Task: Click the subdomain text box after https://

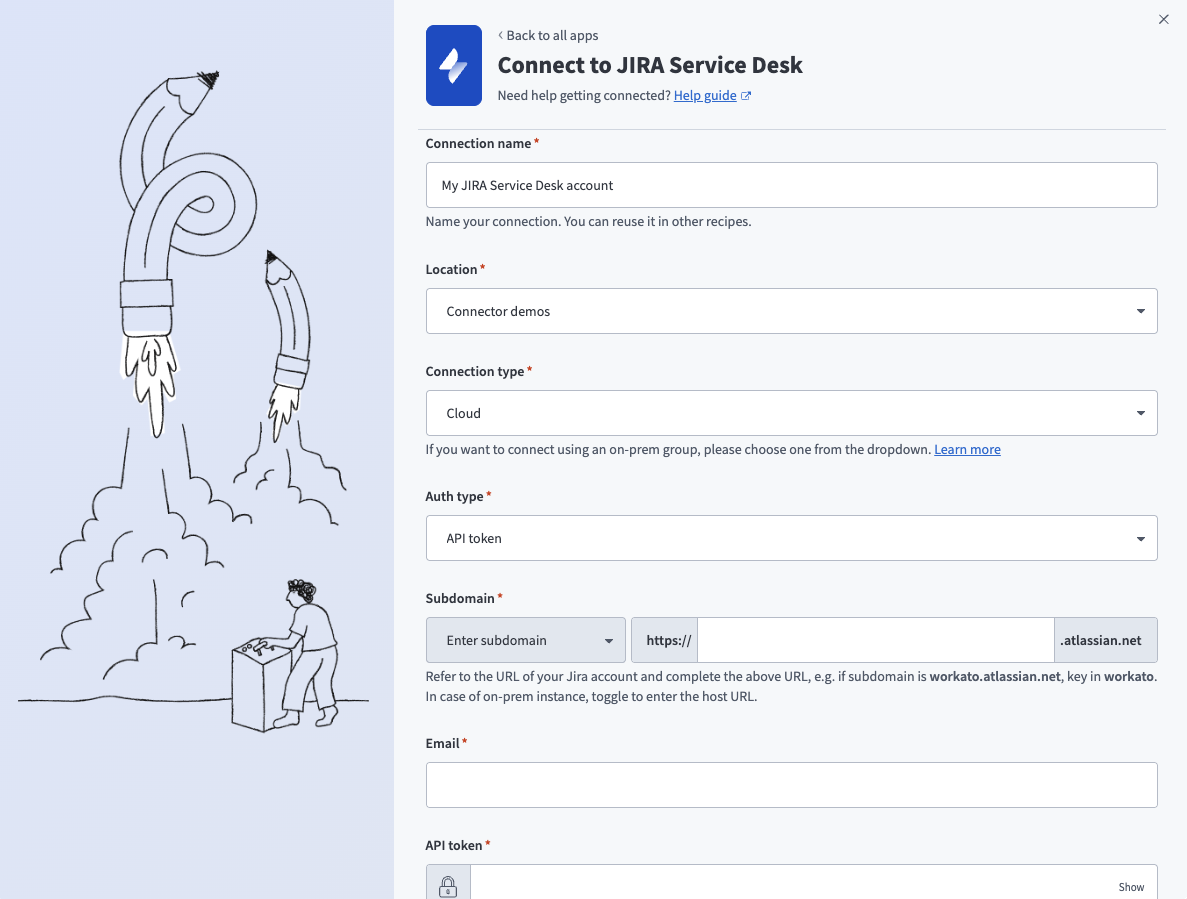Action: tap(875, 640)
